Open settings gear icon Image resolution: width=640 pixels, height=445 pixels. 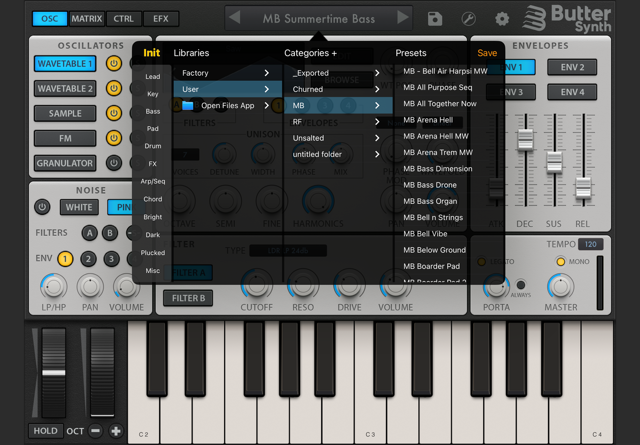click(x=502, y=19)
